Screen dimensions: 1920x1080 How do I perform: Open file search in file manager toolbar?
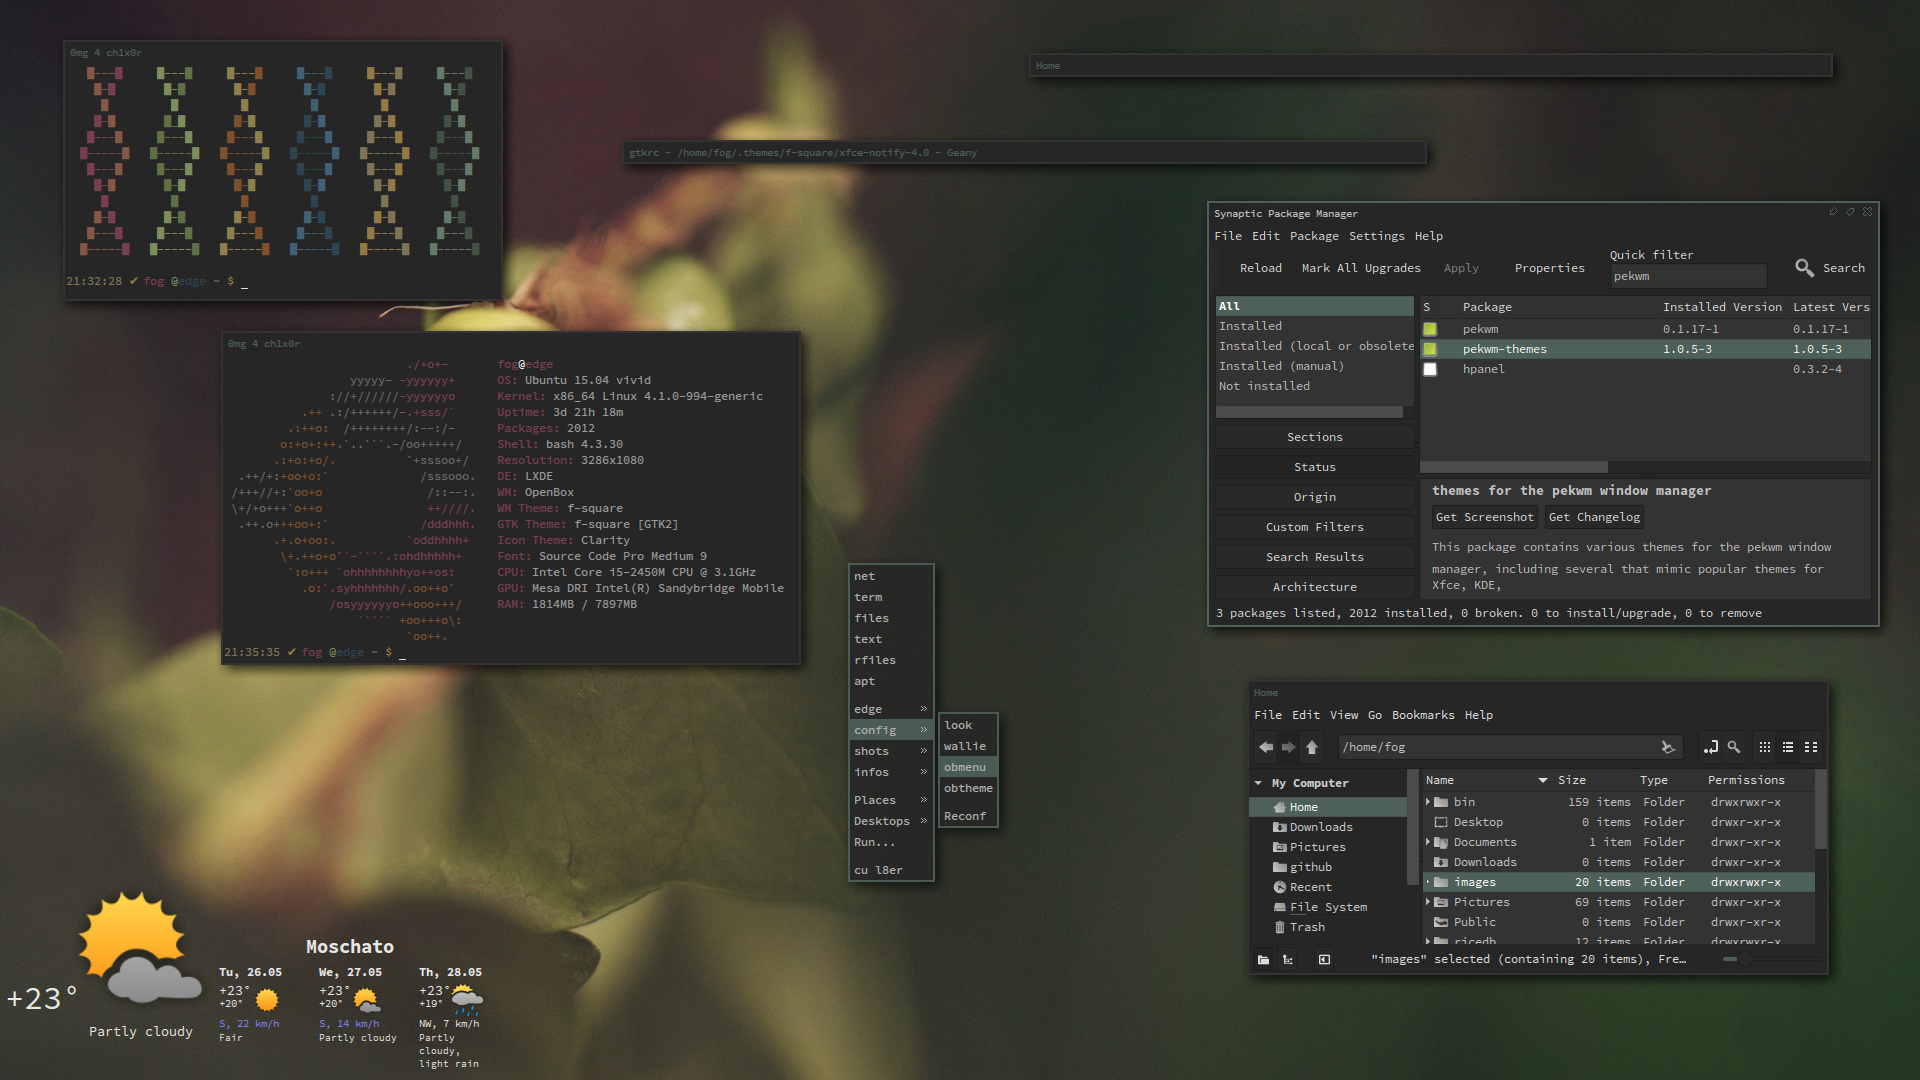coord(1734,747)
